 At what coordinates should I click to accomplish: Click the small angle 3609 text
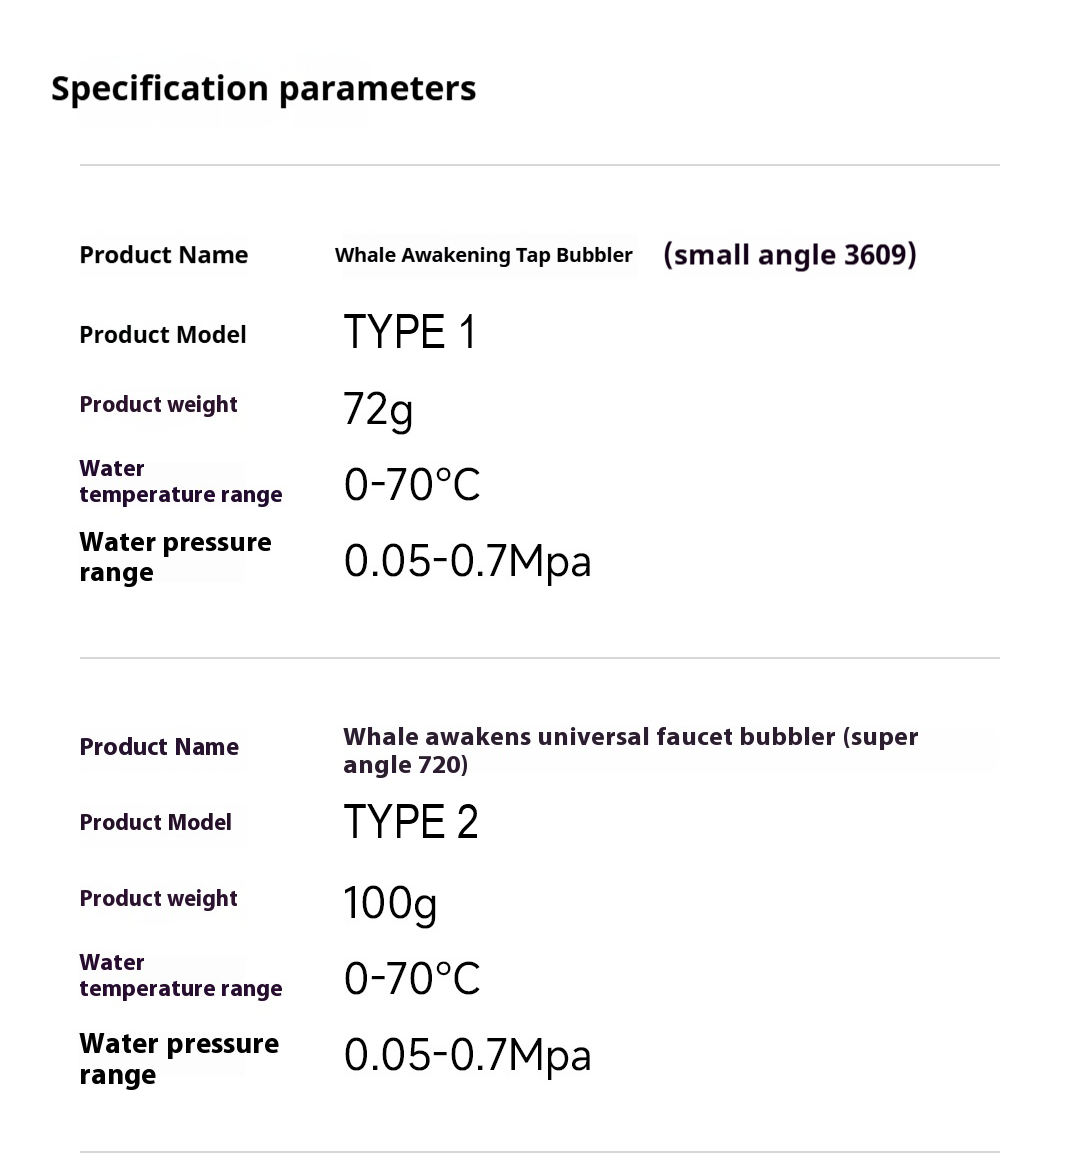tap(789, 255)
